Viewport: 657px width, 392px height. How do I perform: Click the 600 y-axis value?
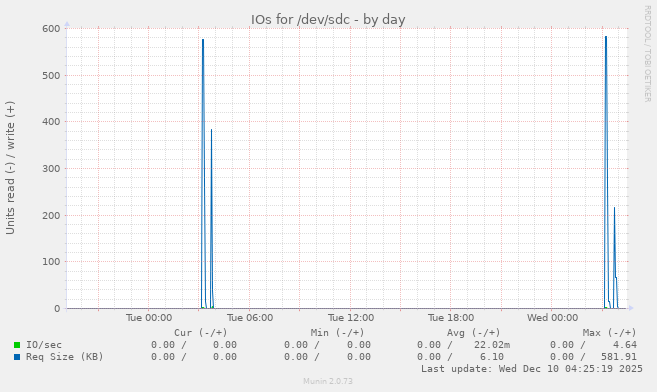point(51,28)
